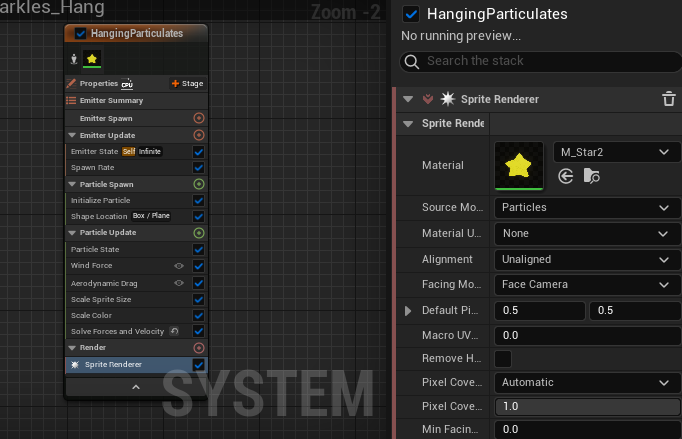Open the M_Star2 material dropdown

615,152
